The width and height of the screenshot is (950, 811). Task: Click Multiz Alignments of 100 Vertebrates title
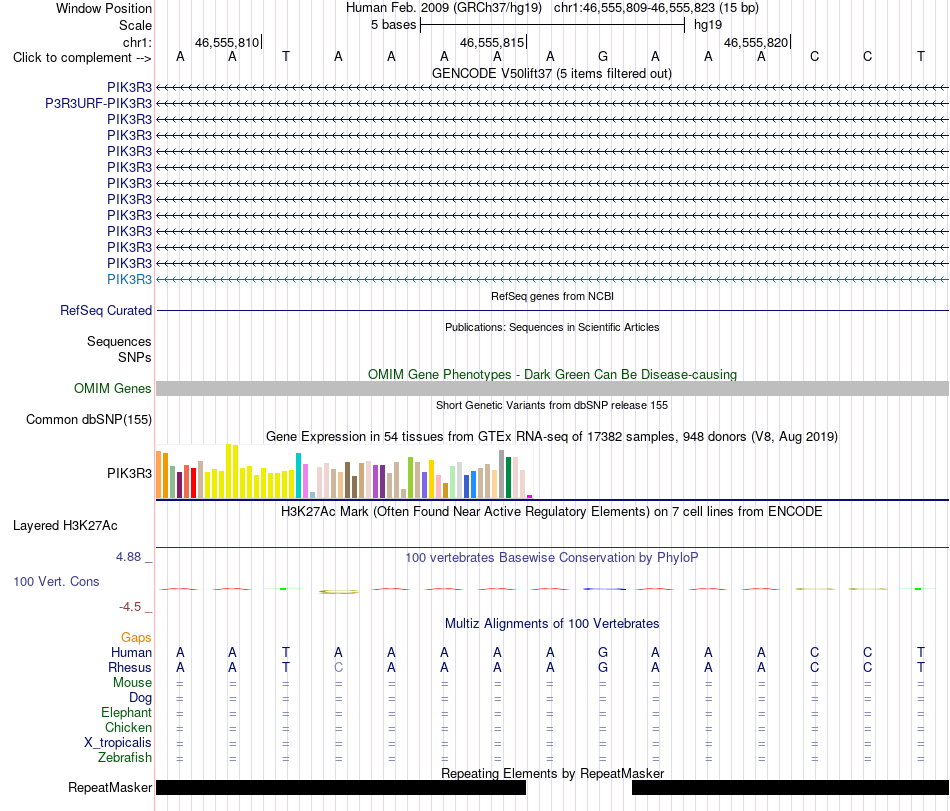[552, 623]
